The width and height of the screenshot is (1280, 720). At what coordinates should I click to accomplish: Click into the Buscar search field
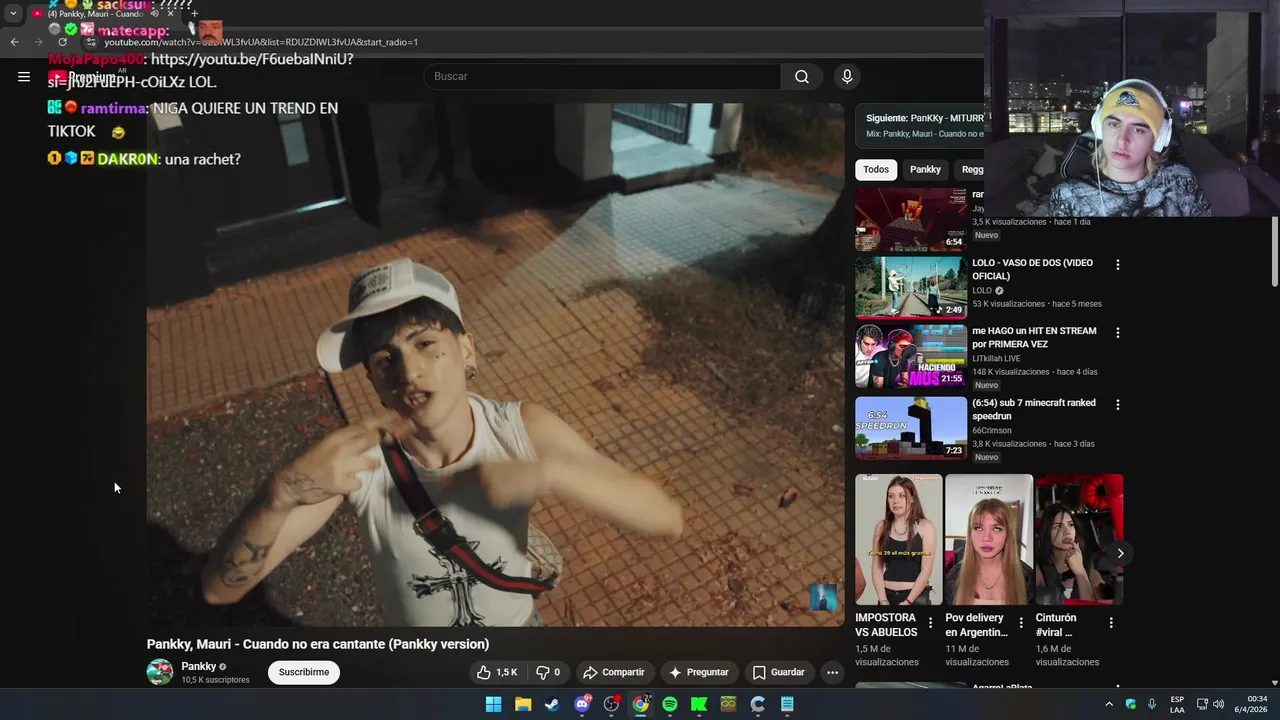603,76
